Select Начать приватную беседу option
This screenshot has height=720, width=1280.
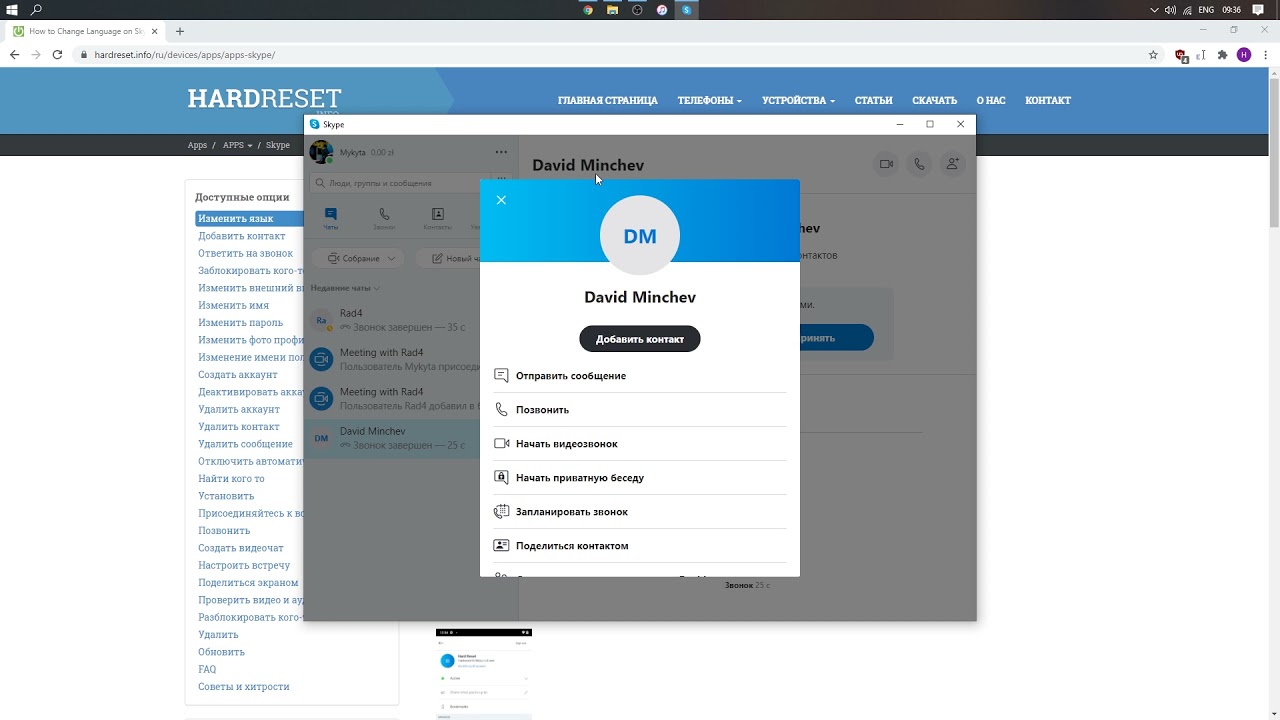[640, 478]
